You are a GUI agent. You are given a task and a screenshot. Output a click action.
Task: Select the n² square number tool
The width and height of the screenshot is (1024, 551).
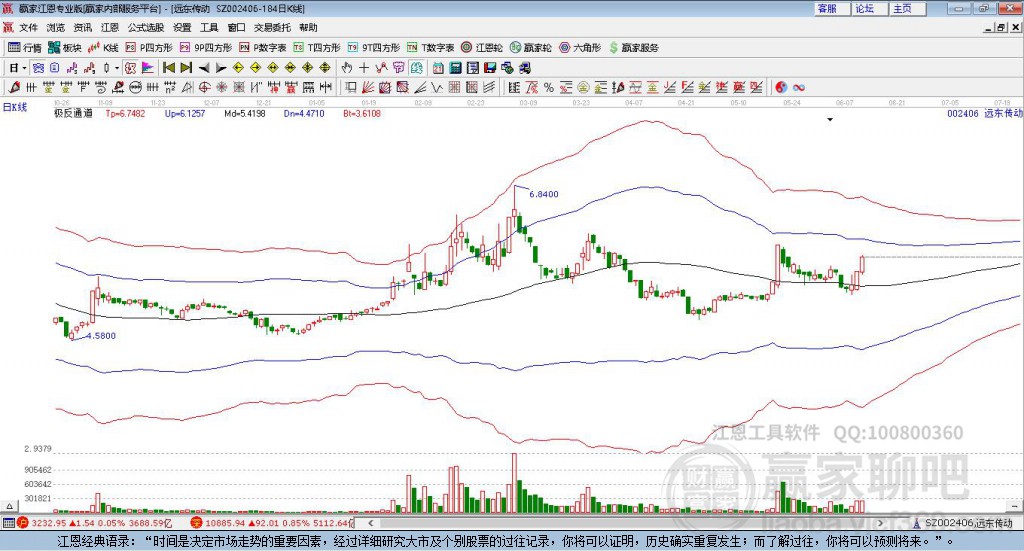coord(170,87)
